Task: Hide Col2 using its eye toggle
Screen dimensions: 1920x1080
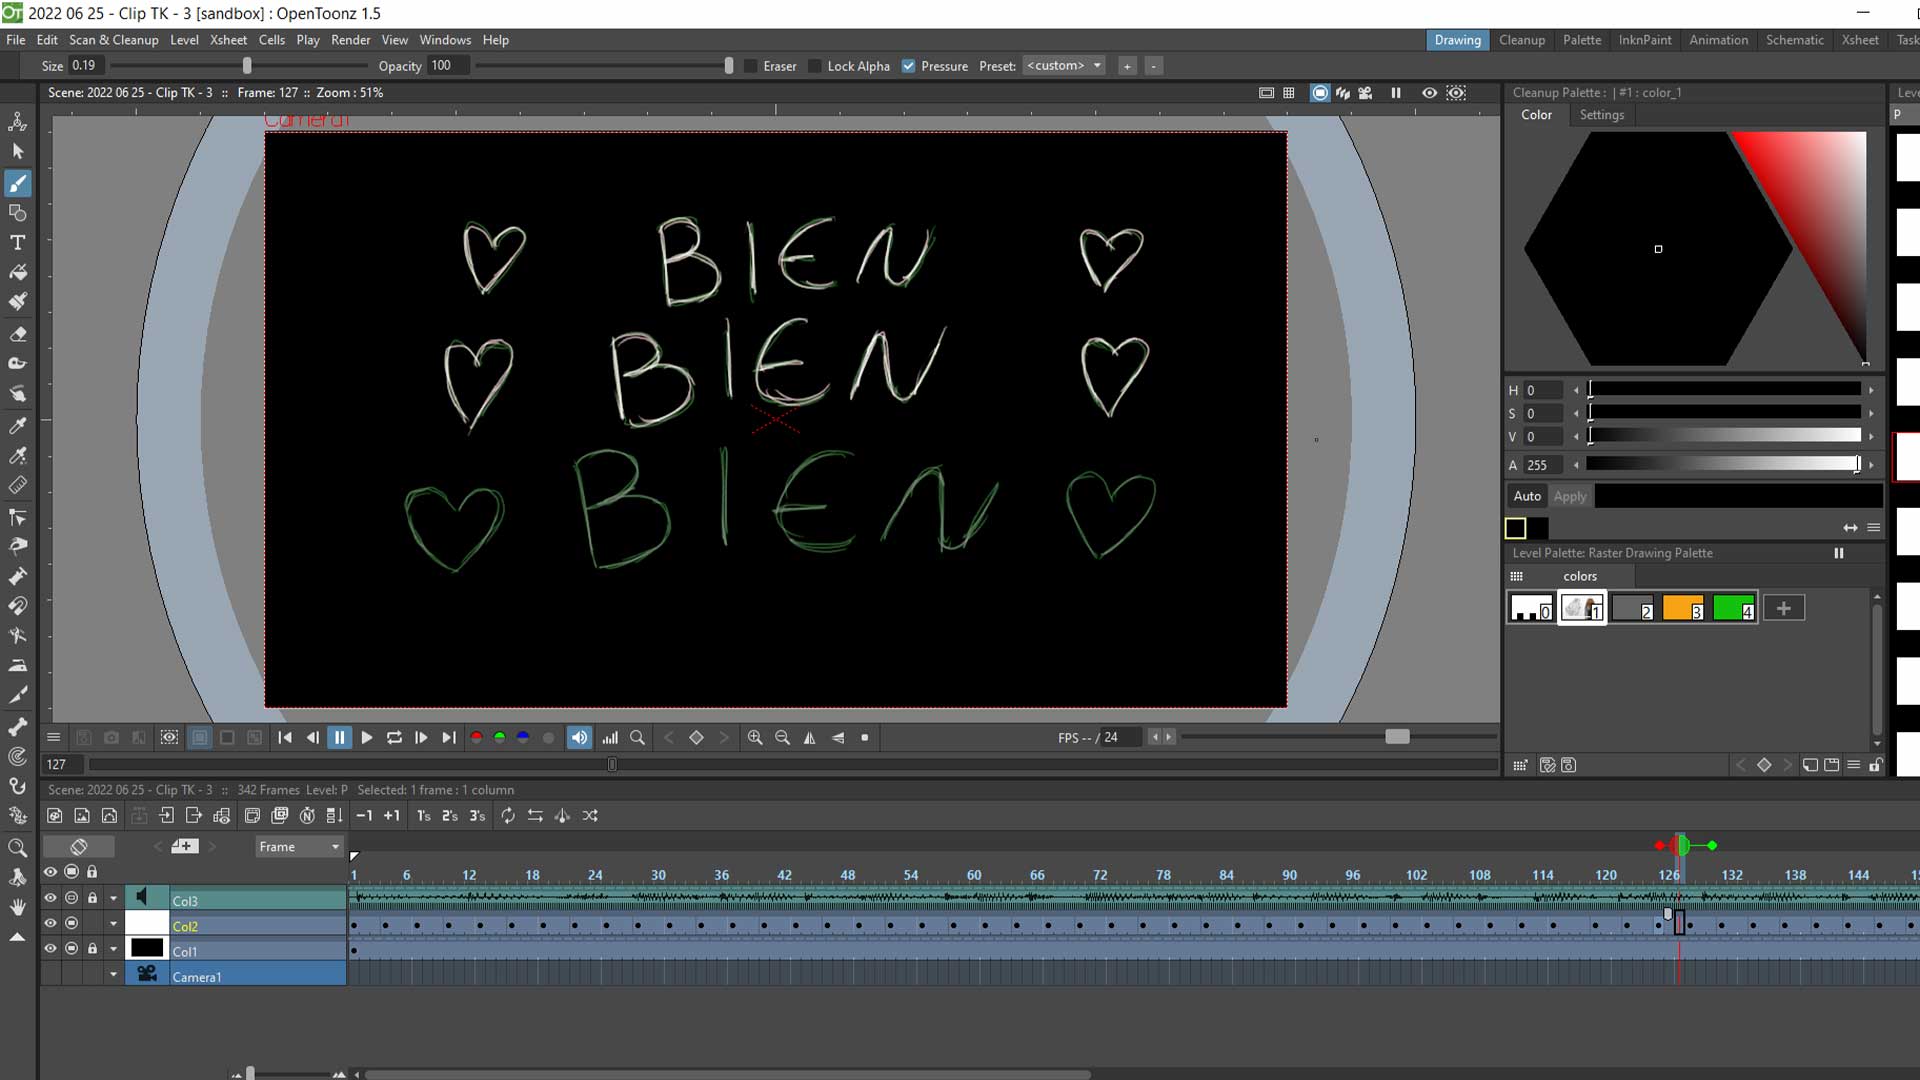Action: tap(50, 924)
